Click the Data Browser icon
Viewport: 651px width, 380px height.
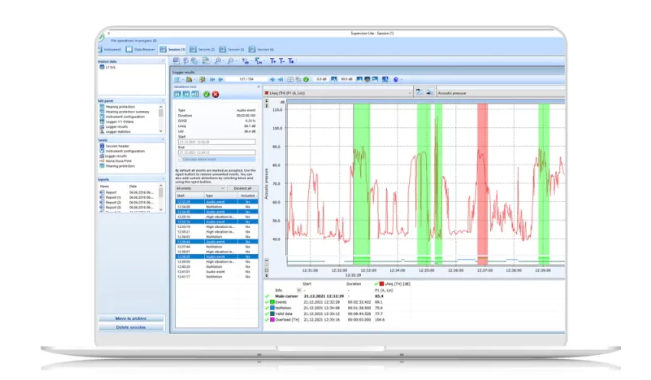[129, 49]
